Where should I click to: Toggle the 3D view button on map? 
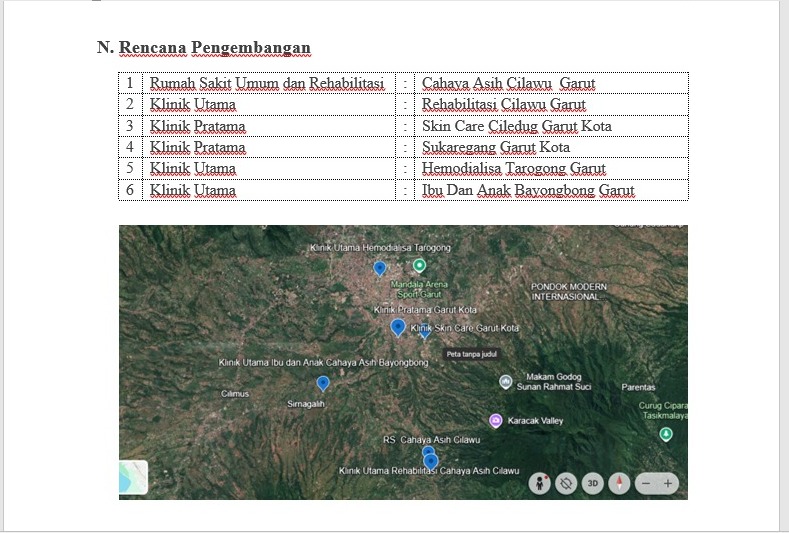pyautogui.click(x=593, y=484)
